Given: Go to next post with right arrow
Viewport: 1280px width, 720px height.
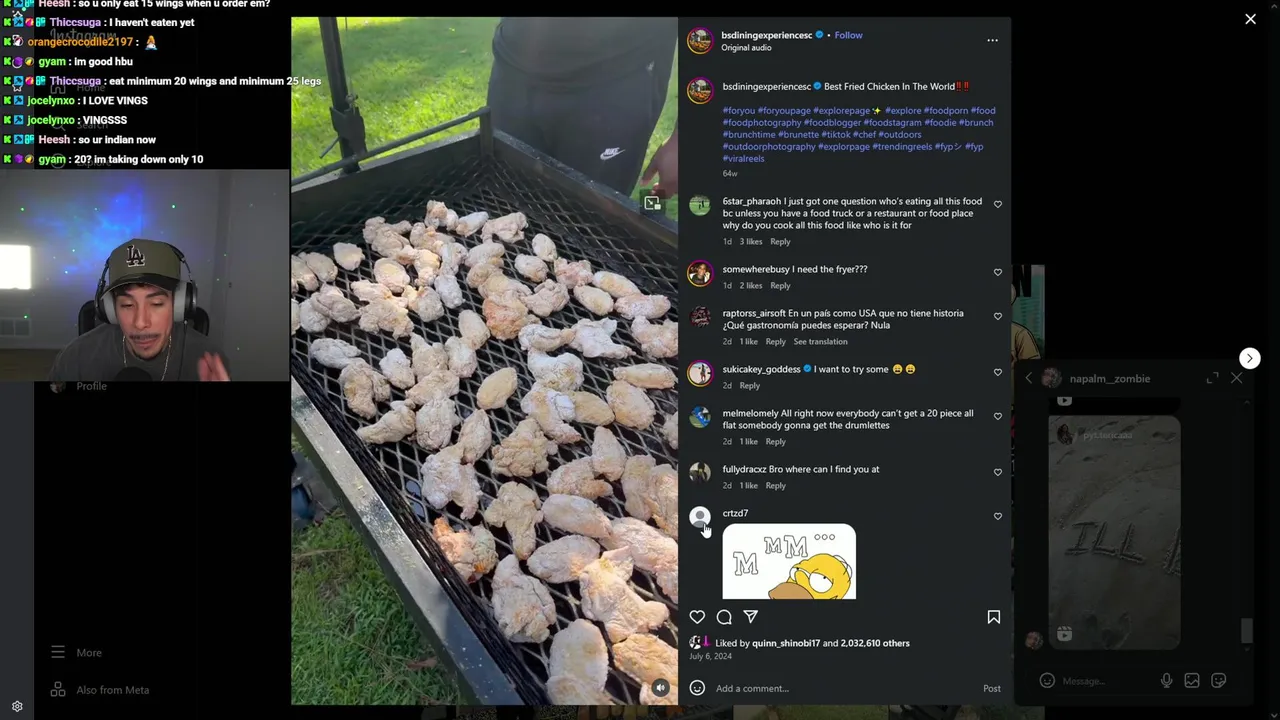Looking at the screenshot, I should 1249,358.
